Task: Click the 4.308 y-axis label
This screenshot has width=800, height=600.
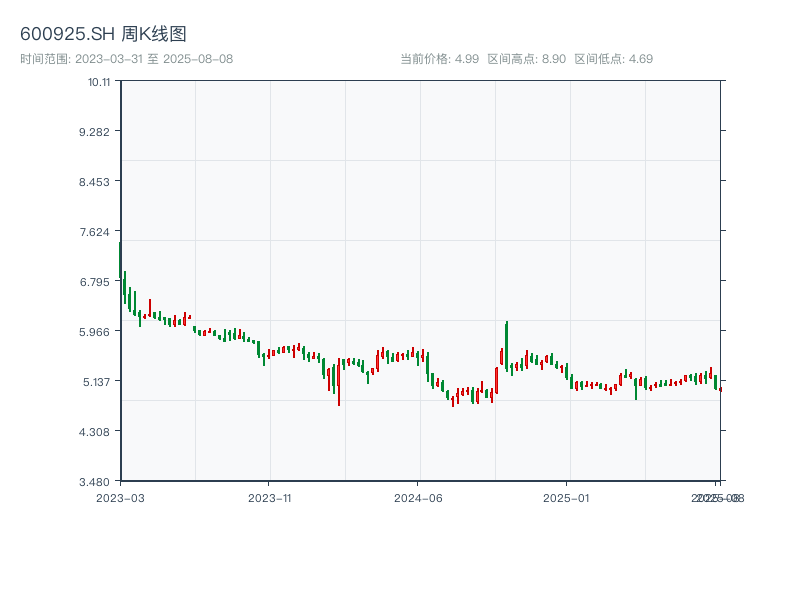Action: pyautogui.click(x=98, y=431)
